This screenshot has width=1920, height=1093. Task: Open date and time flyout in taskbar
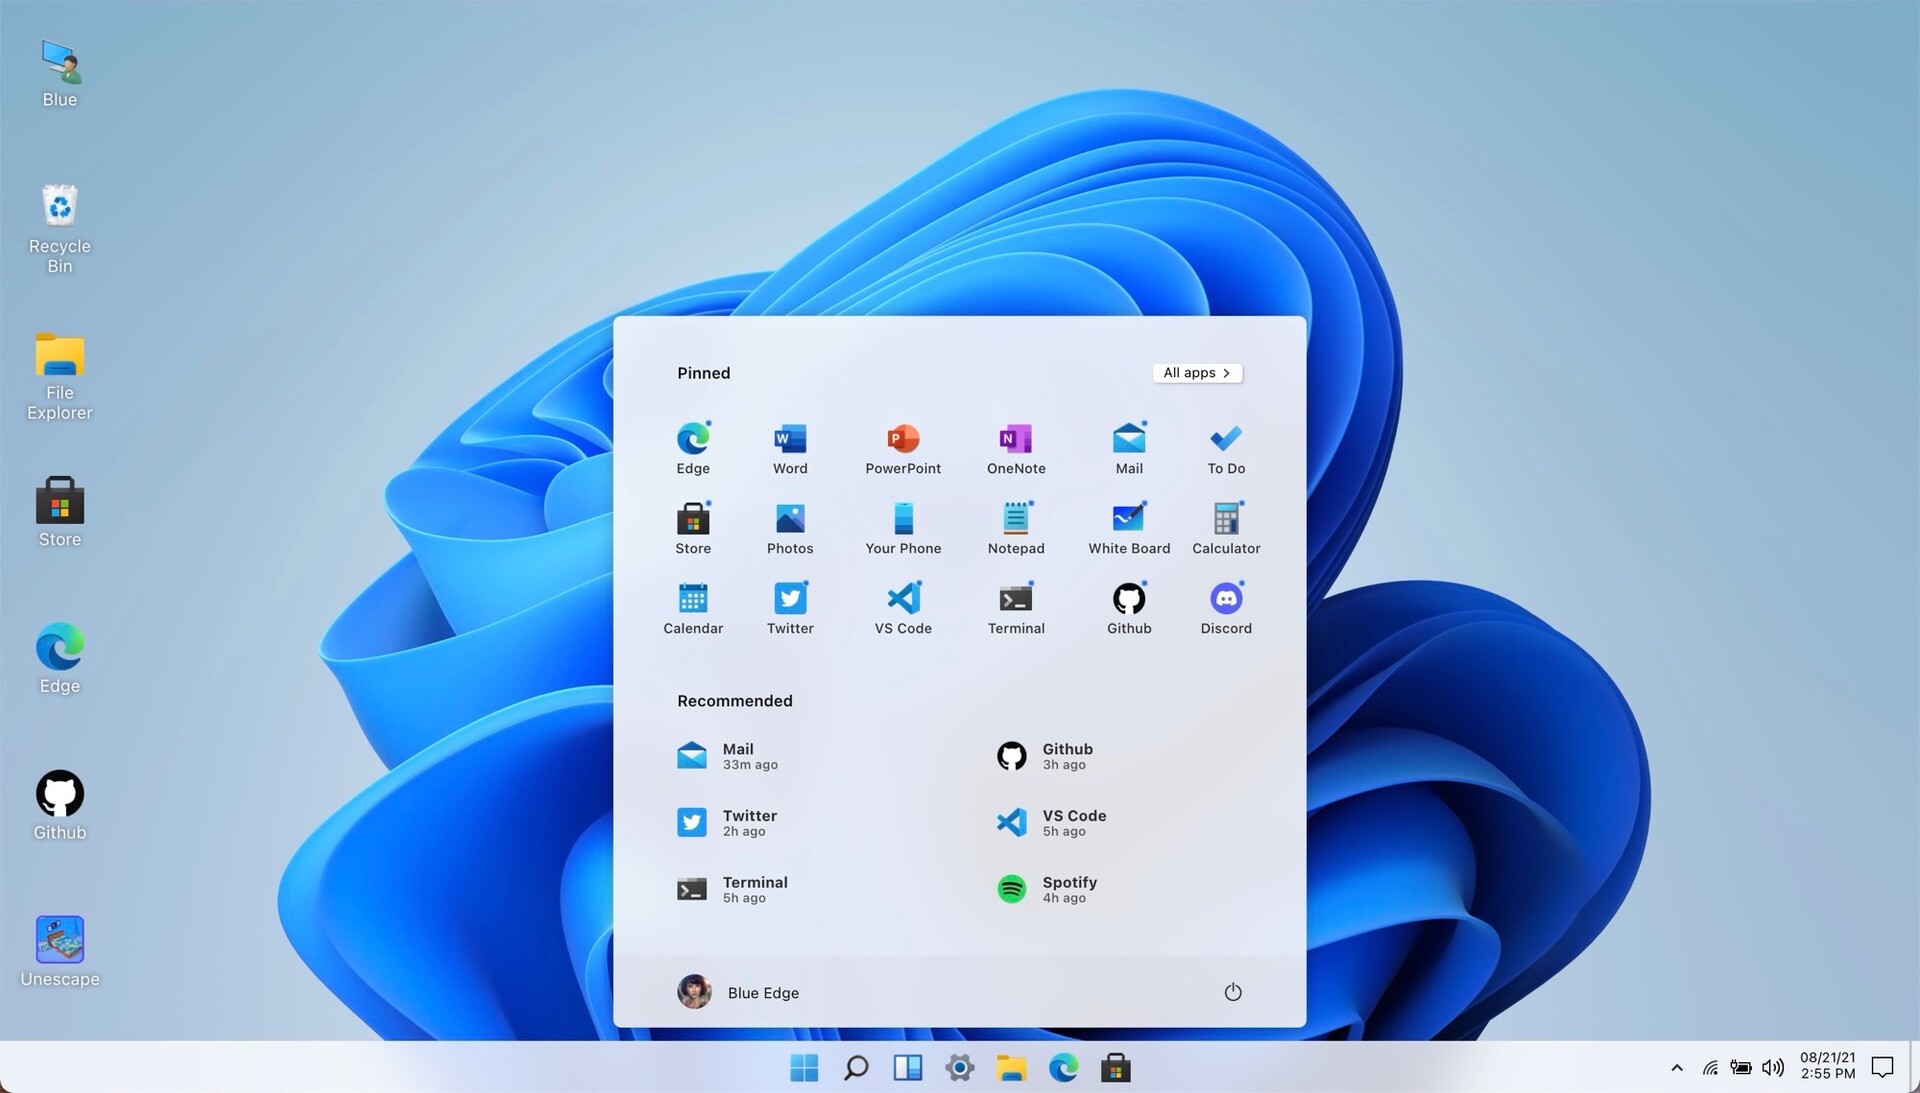(1827, 1066)
